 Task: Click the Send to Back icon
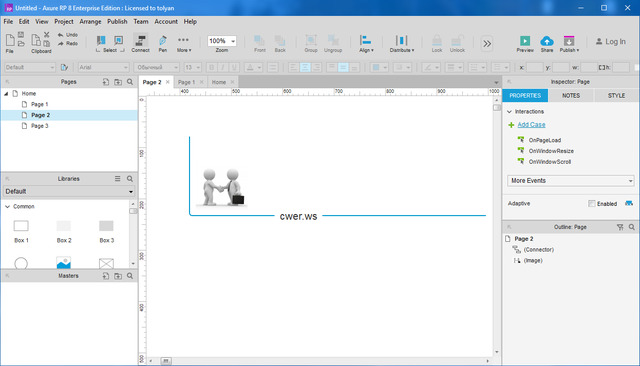[x=280, y=43]
